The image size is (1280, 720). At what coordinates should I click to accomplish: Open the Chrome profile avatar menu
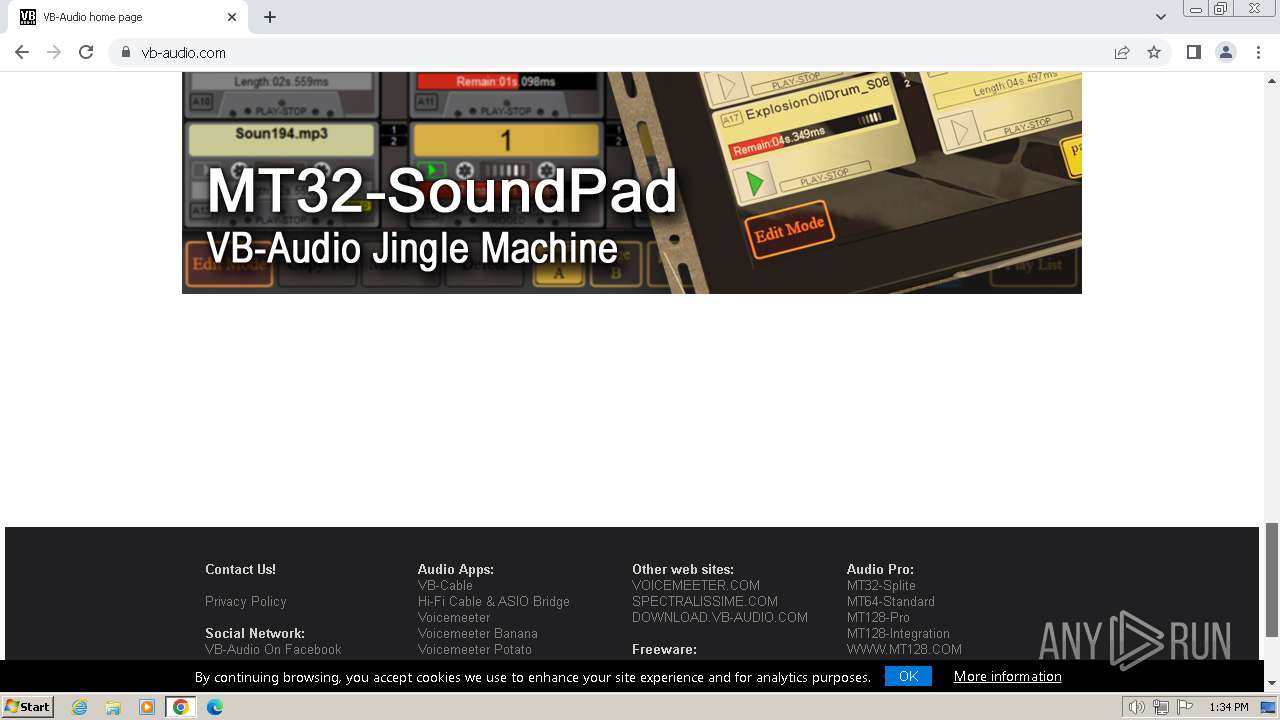[1226, 52]
